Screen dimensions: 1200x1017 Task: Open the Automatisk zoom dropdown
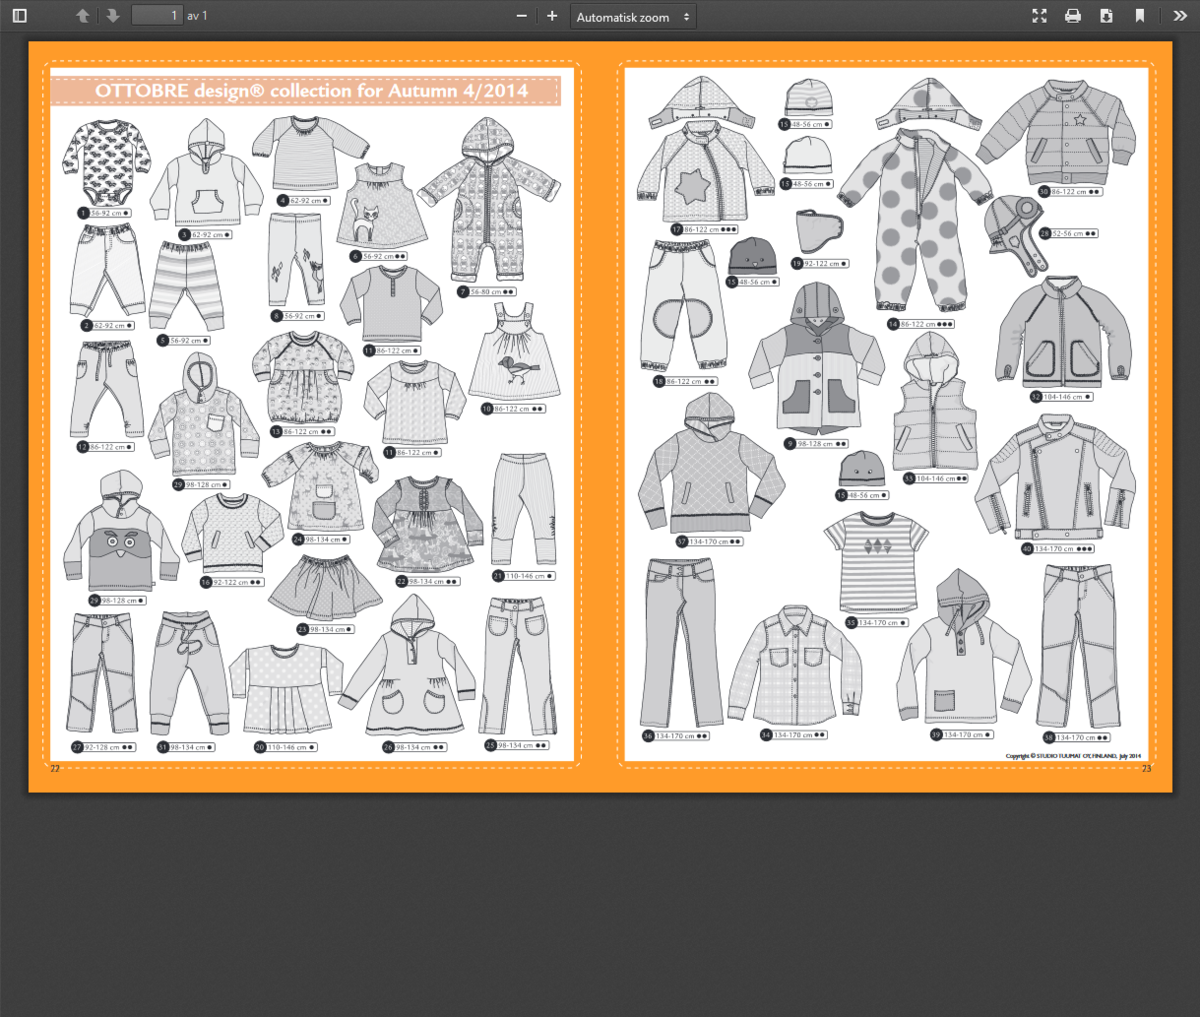(x=633, y=17)
